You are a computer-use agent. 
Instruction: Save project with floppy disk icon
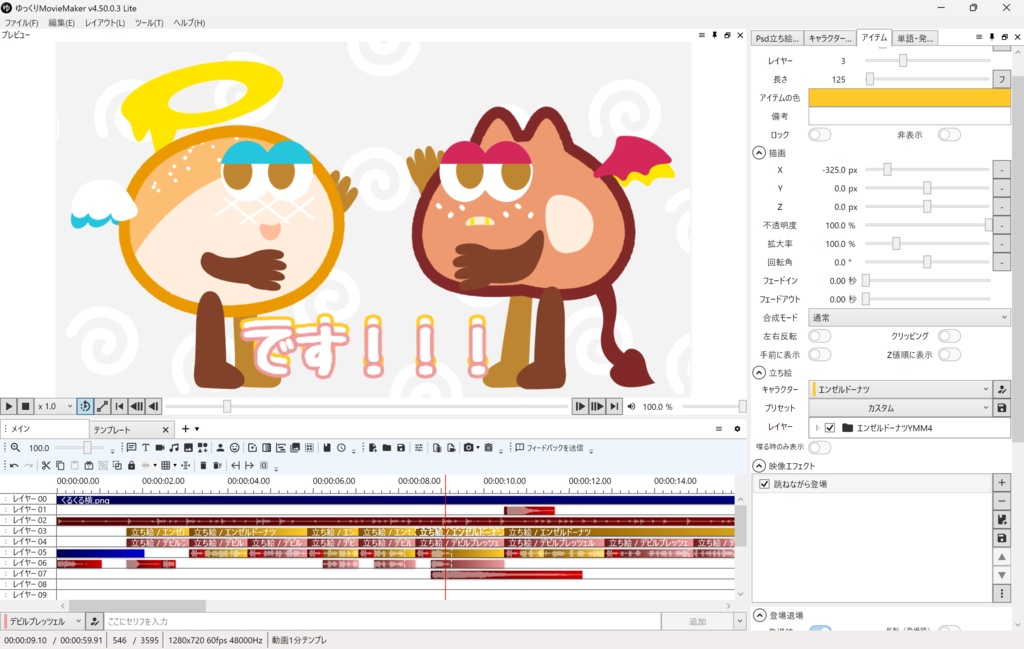click(401, 447)
